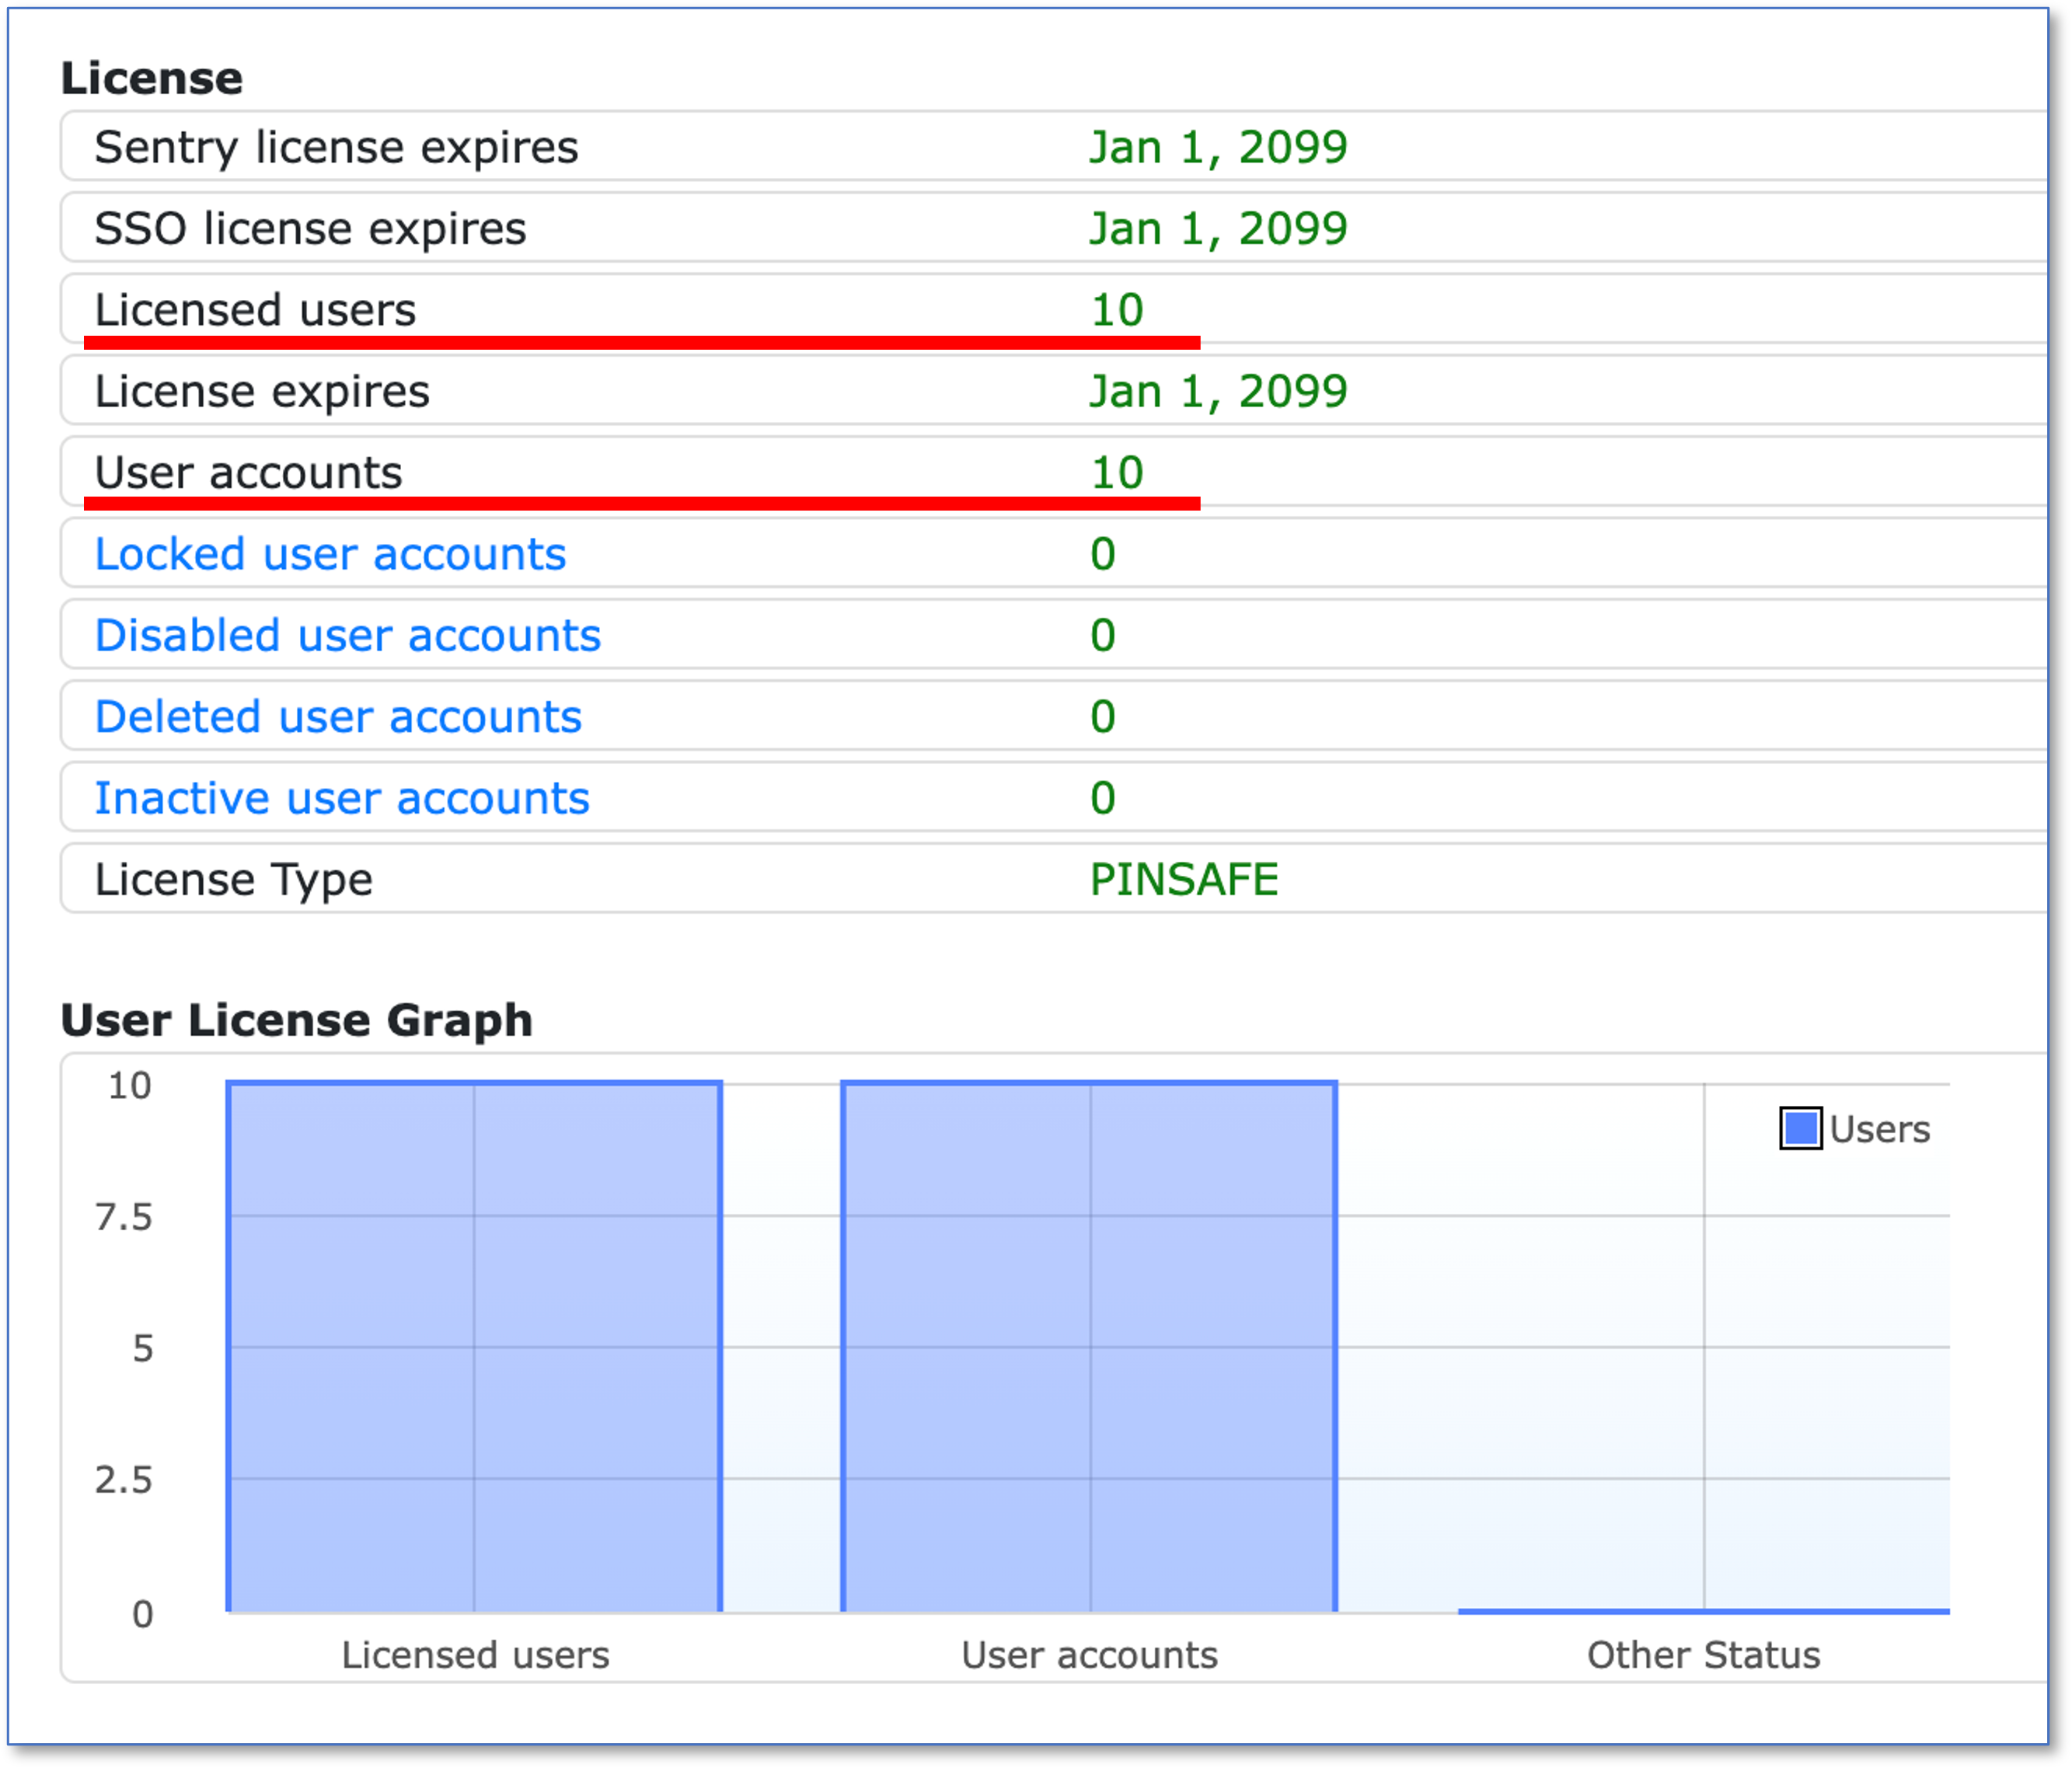The height and width of the screenshot is (1768, 2072).
Task: Click the 7.5 y-axis tick label
Action: 123,1217
